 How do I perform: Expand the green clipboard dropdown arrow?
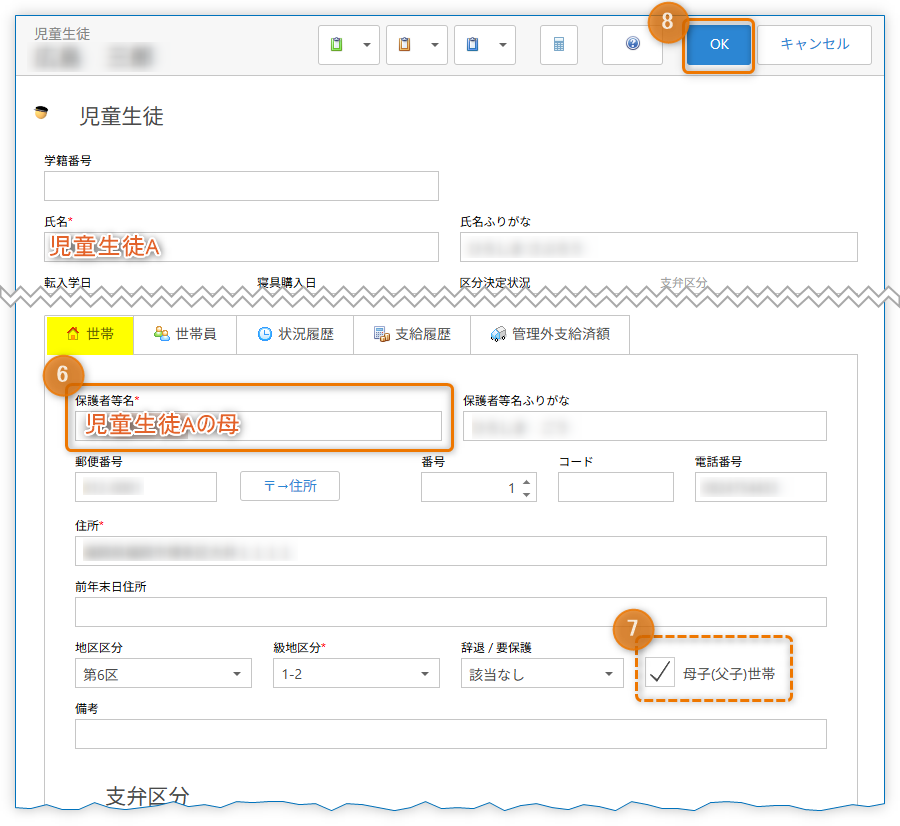point(367,45)
